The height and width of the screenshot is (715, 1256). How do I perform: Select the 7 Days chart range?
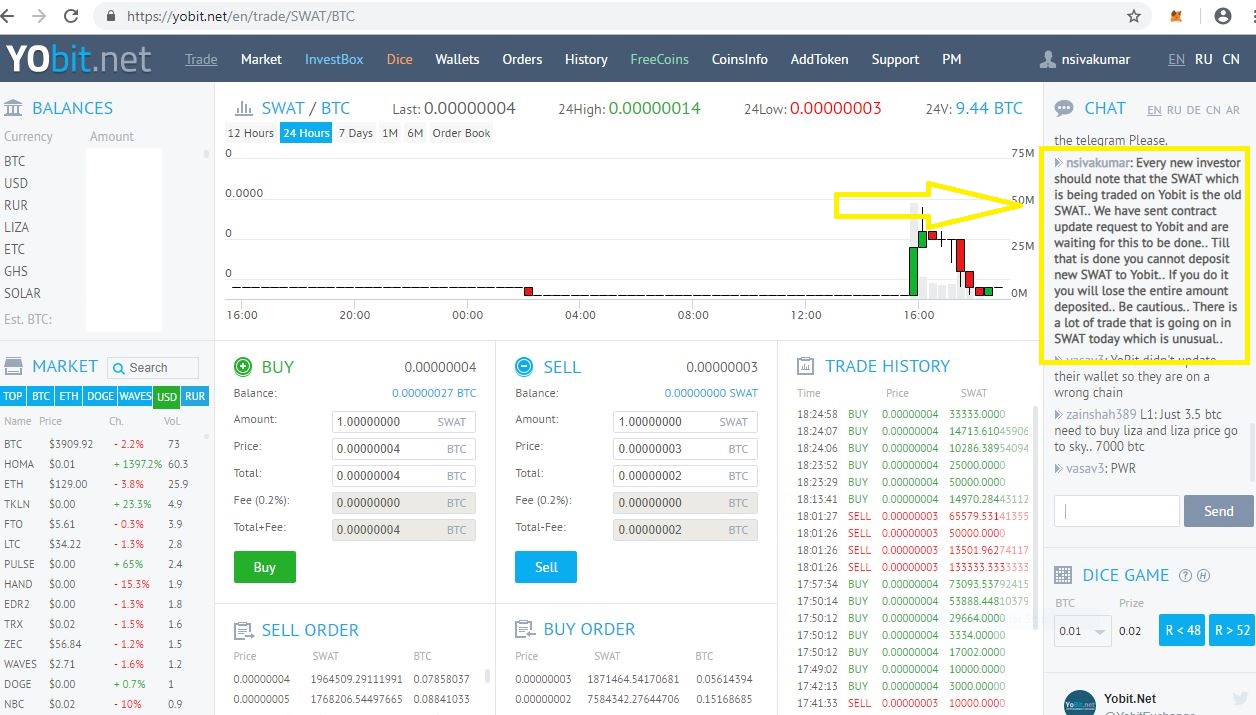[355, 133]
